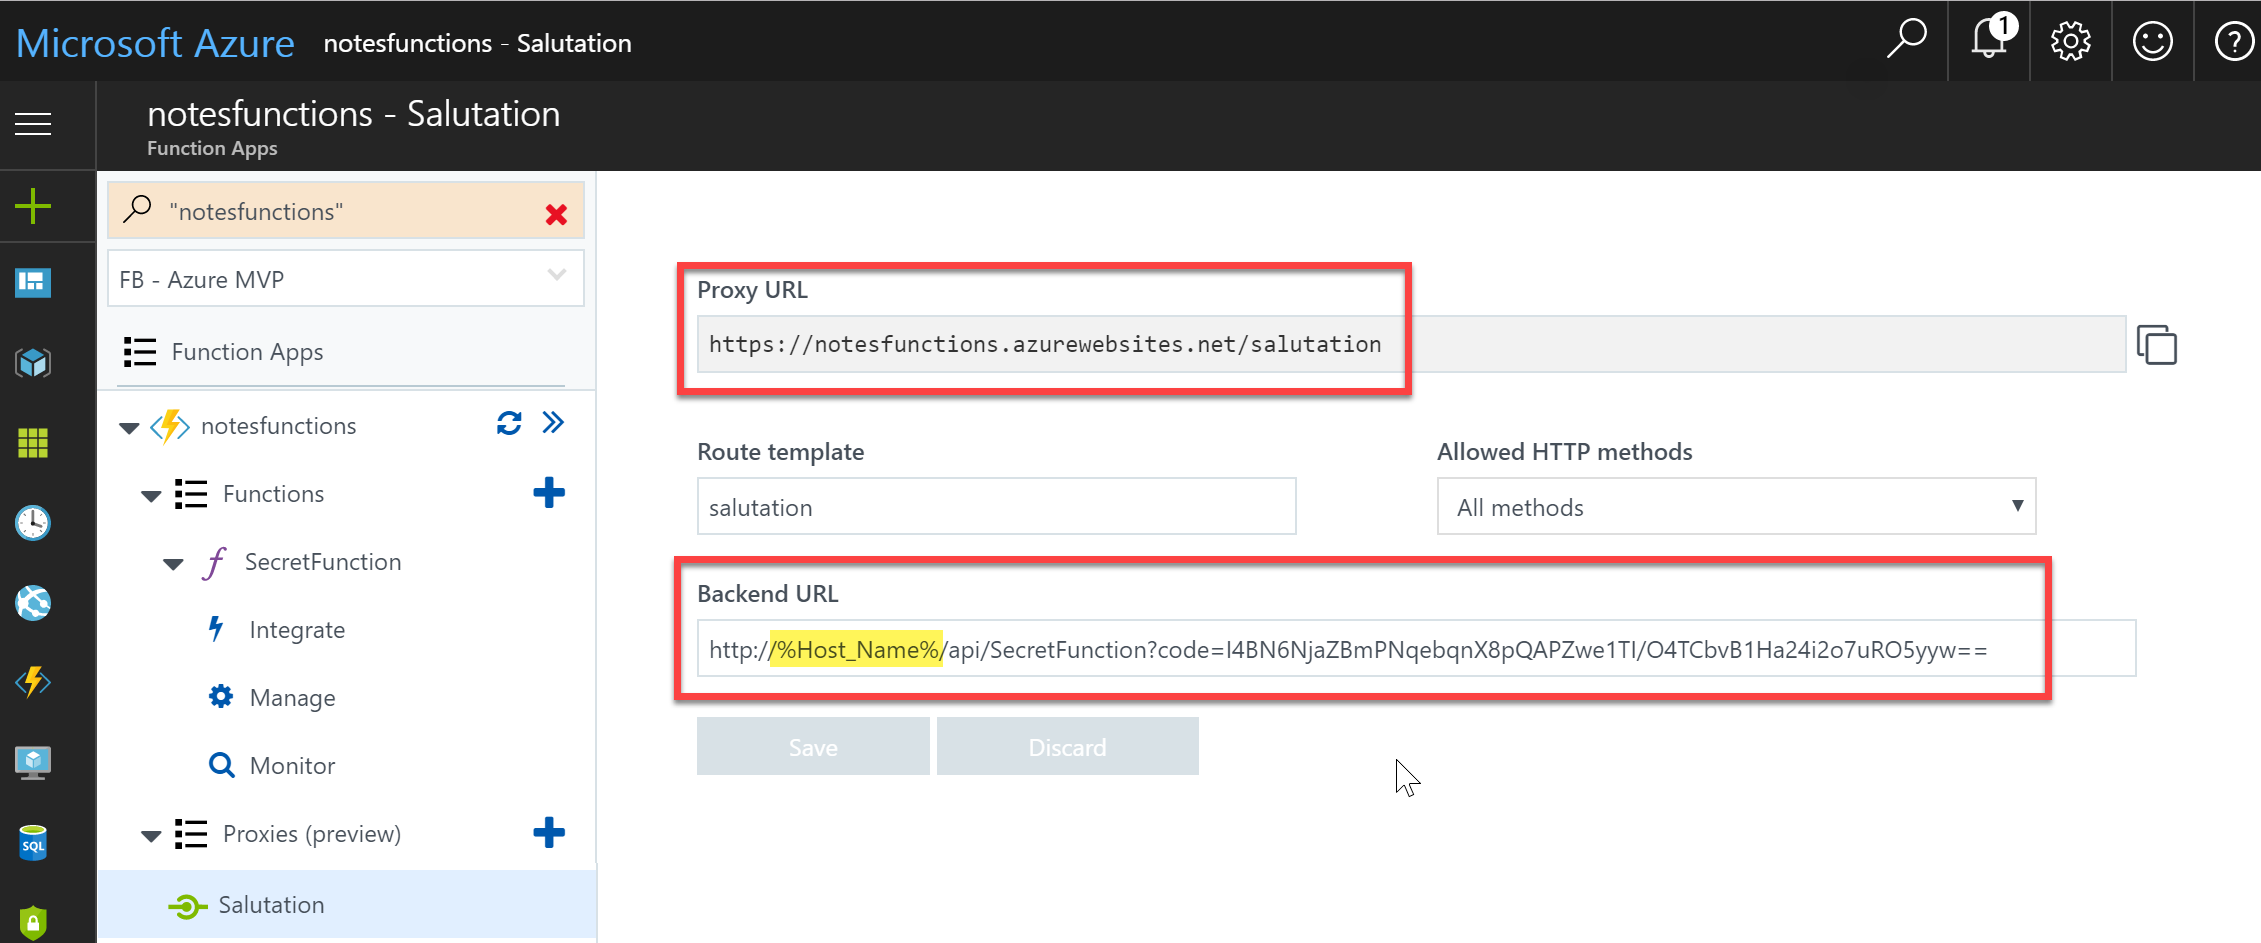Click the Proxies (preview) label

(312, 834)
